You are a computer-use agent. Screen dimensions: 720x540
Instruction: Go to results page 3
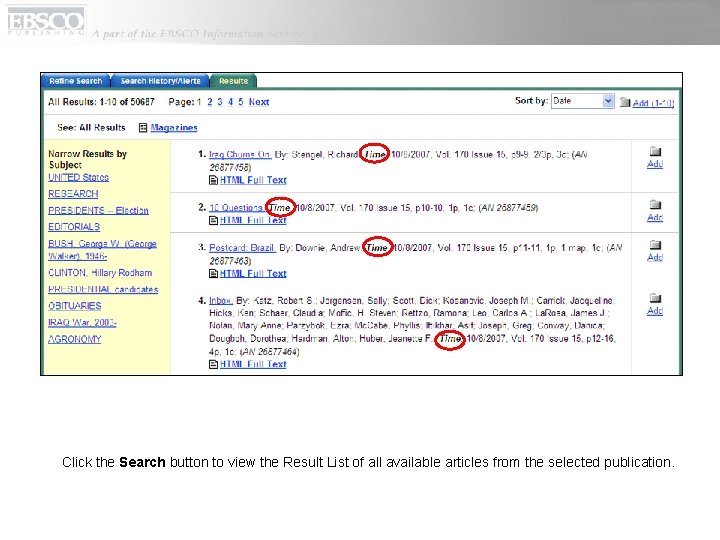point(220,102)
